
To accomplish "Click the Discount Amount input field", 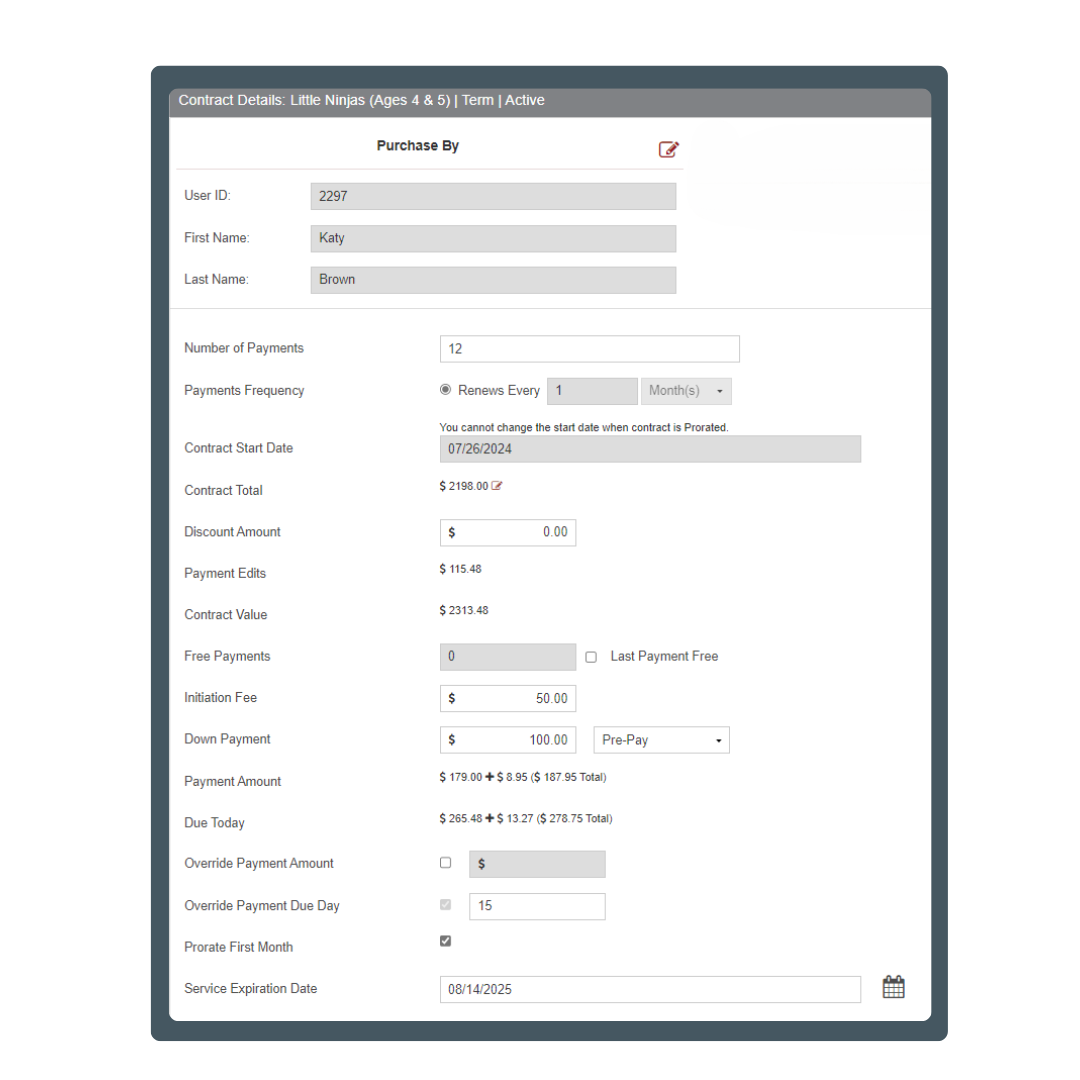I will click(508, 533).
